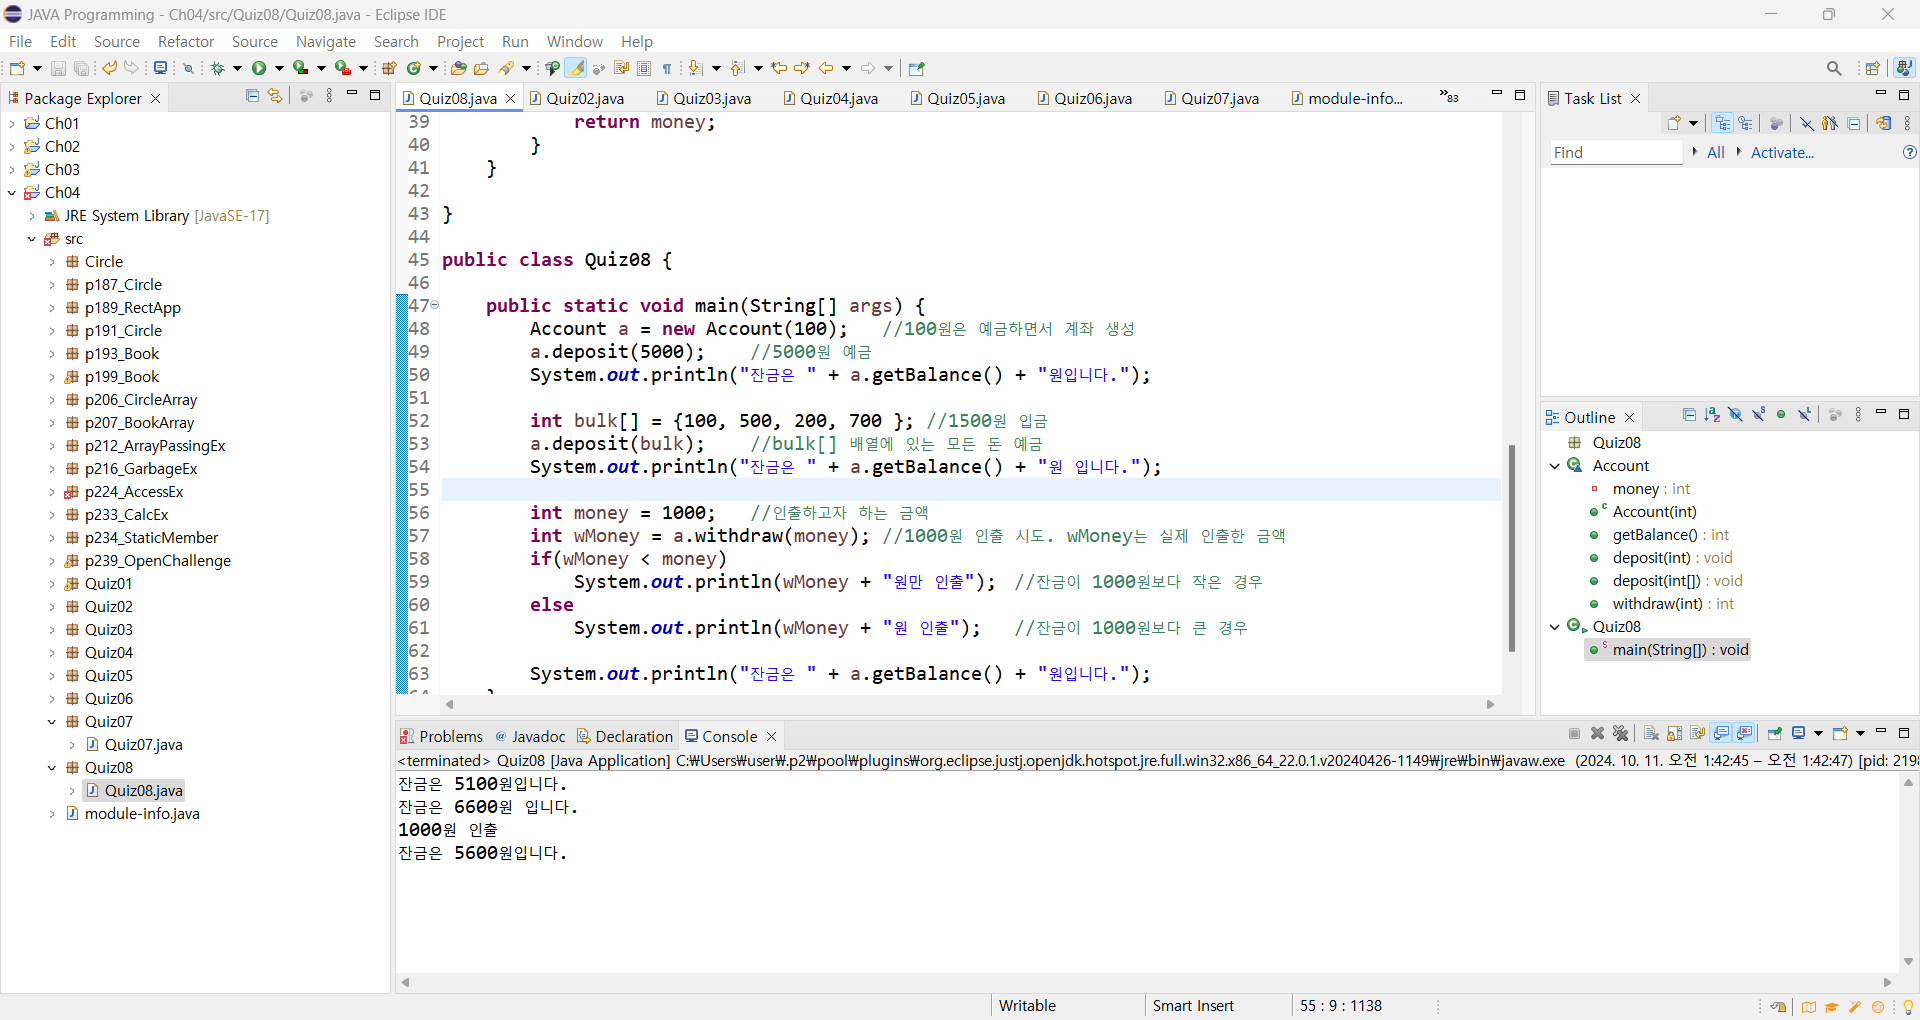Show hidden editor tabs list
The width and height of the screenshot is (1920, 1020).
(1449, 96)
